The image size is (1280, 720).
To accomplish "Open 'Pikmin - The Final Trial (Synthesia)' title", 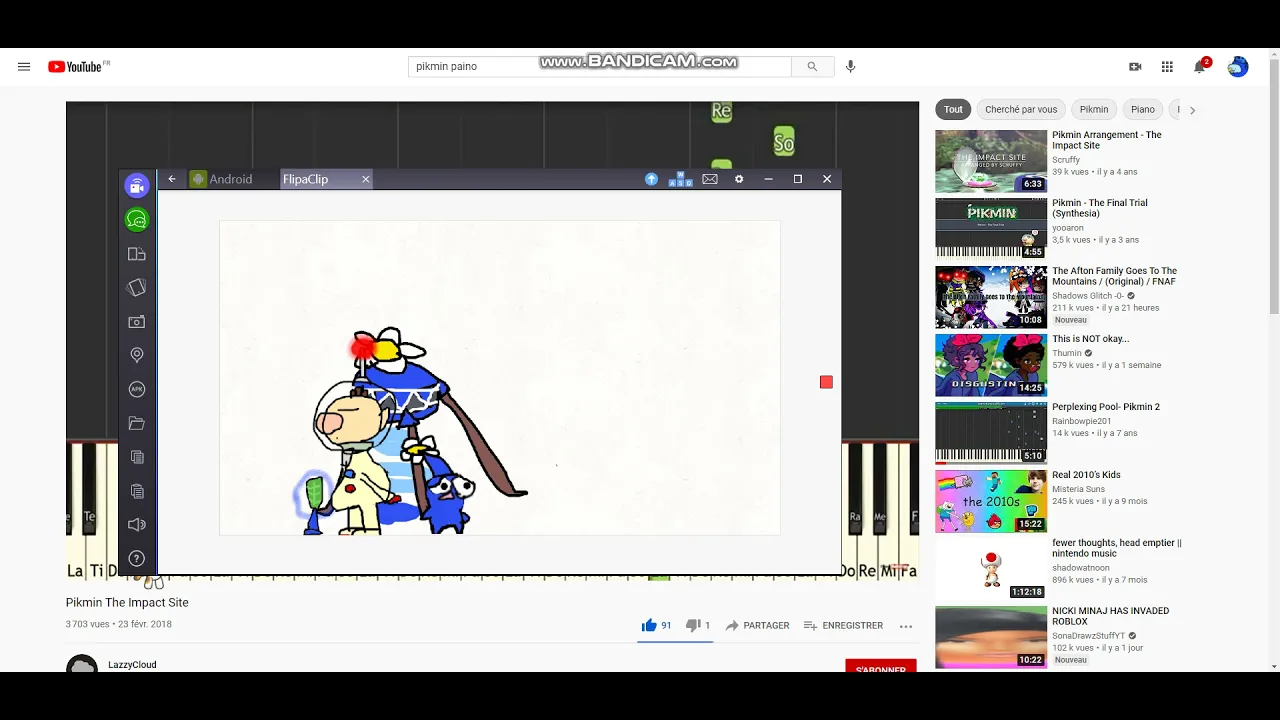I will point(1100,208).
